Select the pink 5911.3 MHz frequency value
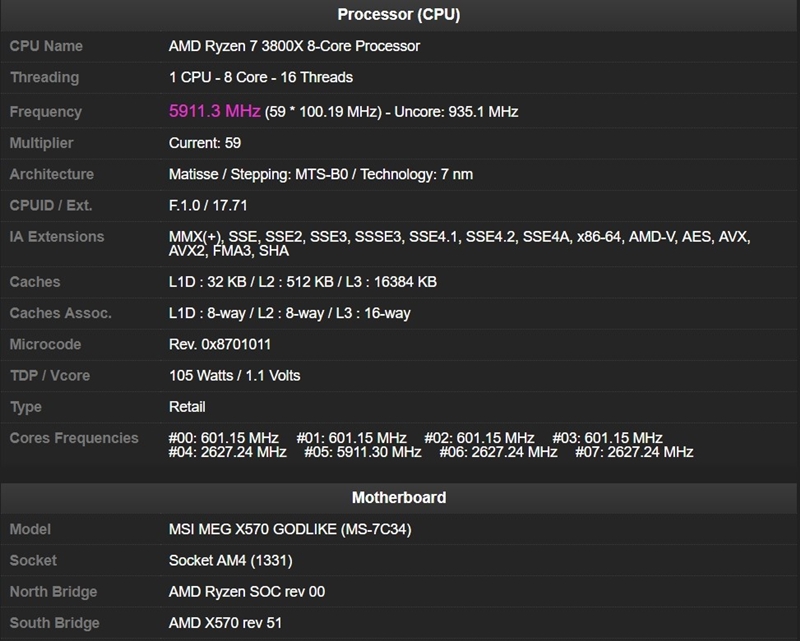This screenshot has height=641, width=800. (x=214, y=111)
